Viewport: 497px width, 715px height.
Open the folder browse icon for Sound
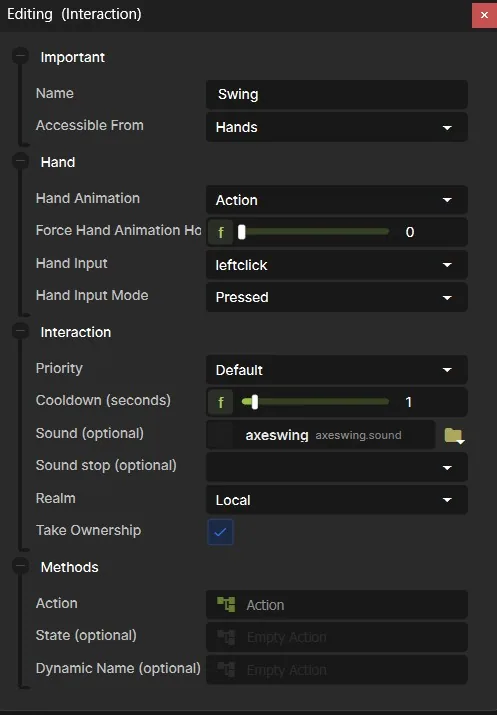pyautogui.click(x=454, y=435)
